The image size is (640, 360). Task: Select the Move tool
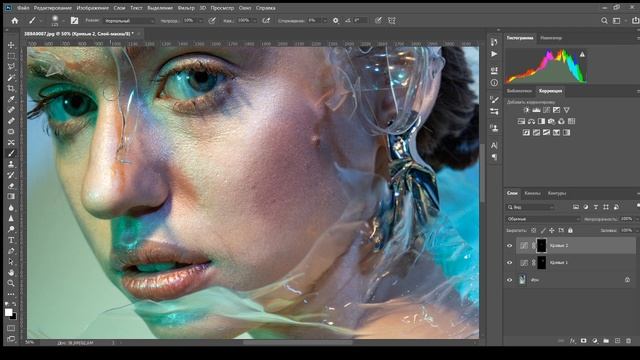11,45
